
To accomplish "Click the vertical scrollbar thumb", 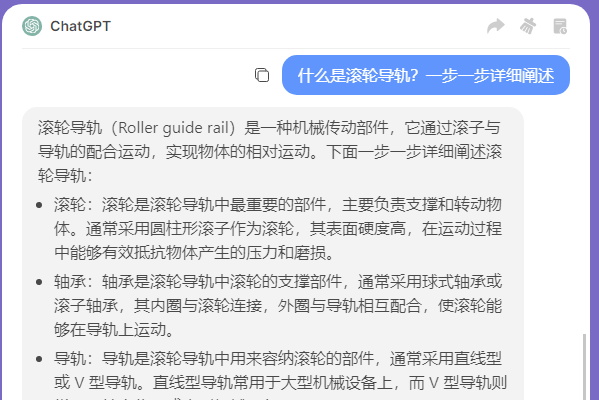I will pyautogui.click(x=584, y=367).
